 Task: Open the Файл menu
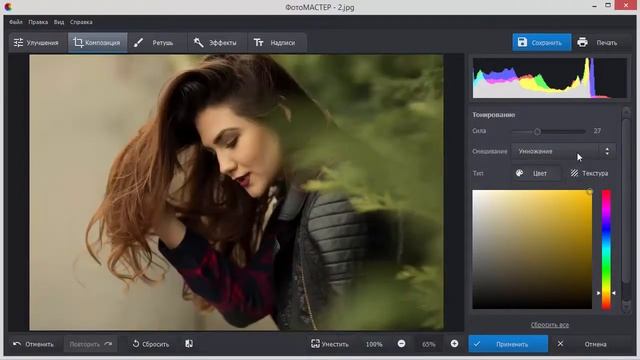coord(16,22)
